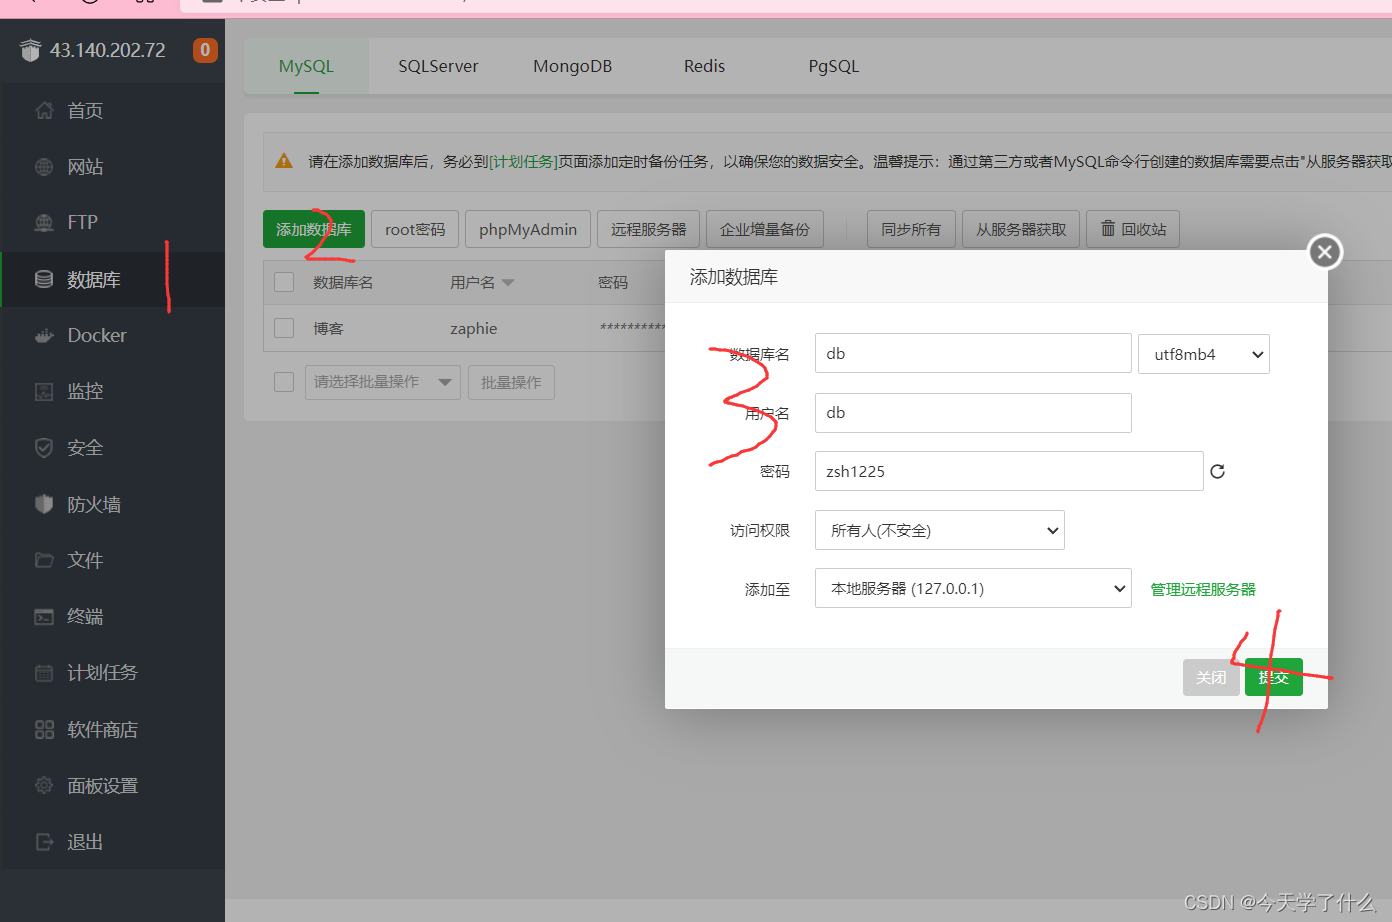Click the 企业增量备份 button

point(765,229)
